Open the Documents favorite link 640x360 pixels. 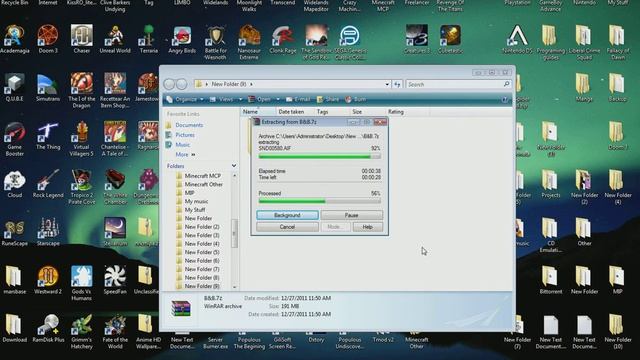point(189,125)
